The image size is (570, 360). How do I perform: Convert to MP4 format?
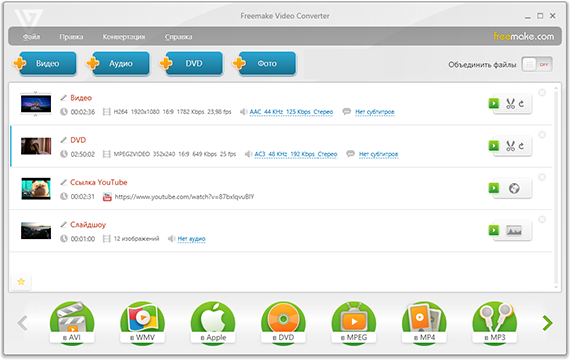[x=425, y=323]
